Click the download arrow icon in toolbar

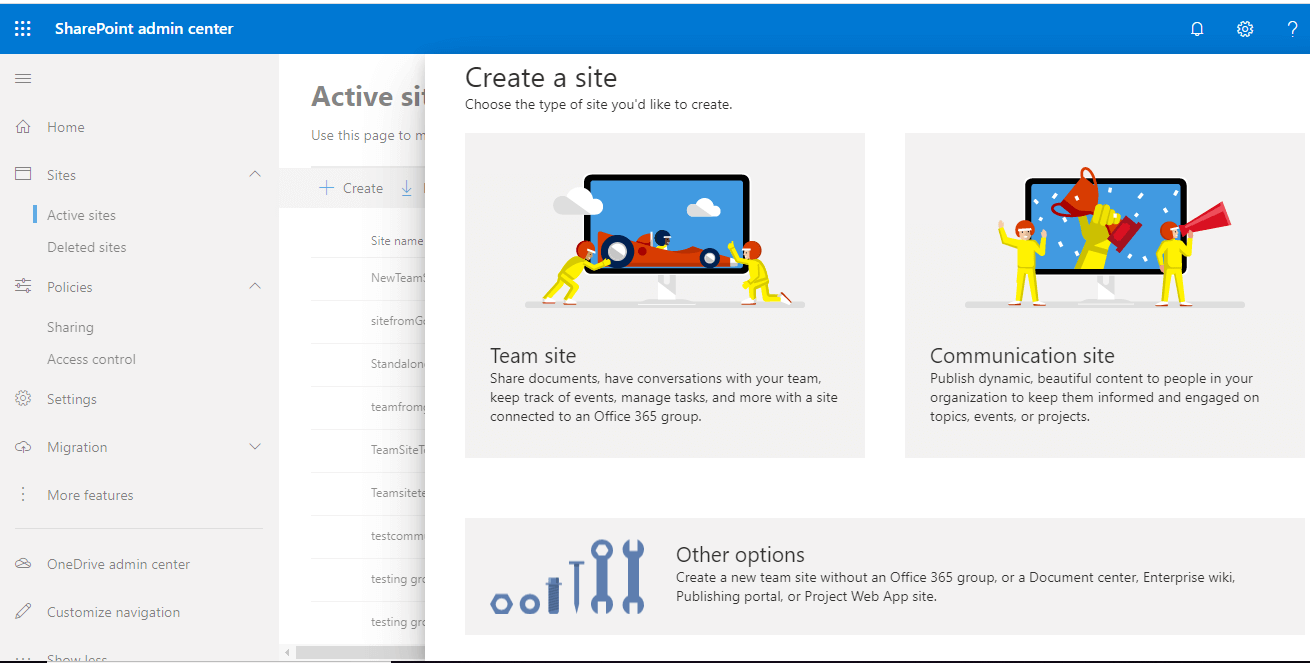(406, 188)
